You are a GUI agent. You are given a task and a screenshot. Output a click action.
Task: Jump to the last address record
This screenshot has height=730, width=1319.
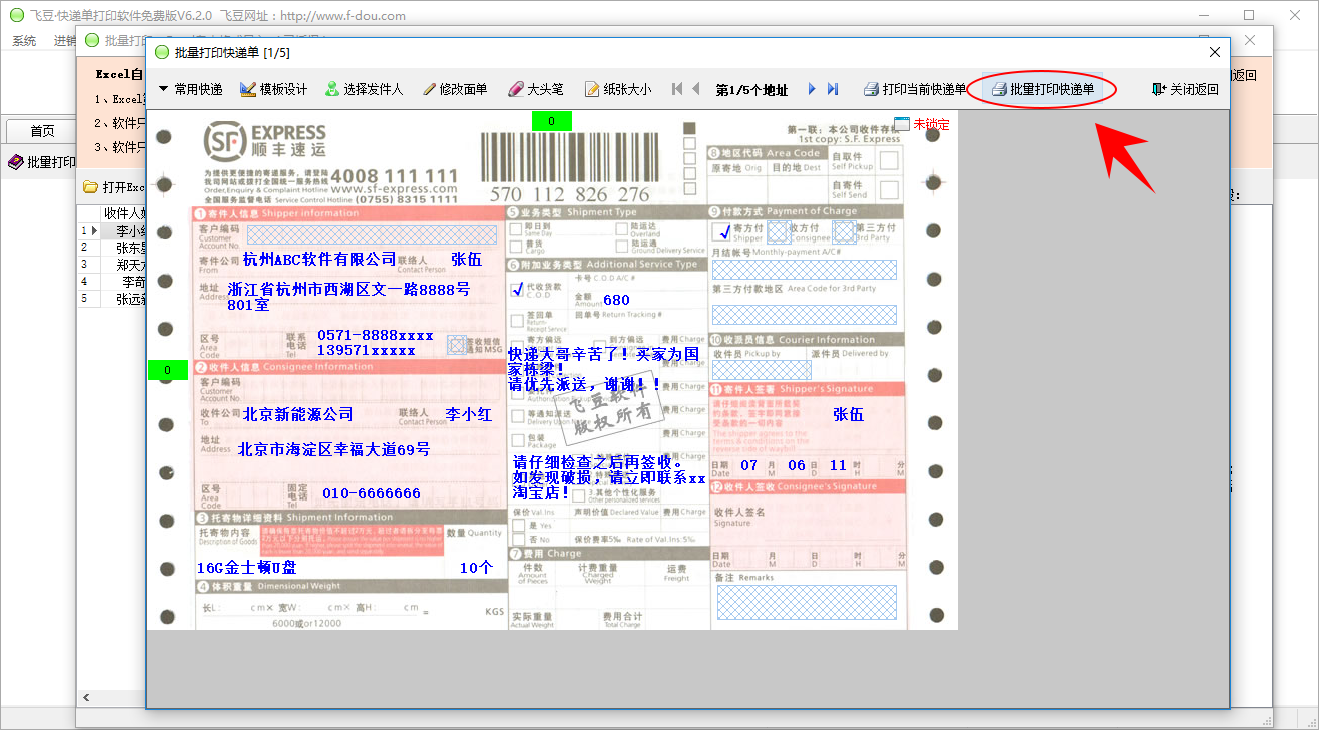point(832,89)
